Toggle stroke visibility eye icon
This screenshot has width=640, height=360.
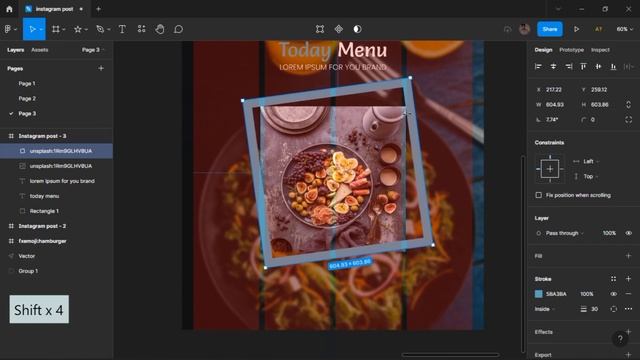click(613, 294)
